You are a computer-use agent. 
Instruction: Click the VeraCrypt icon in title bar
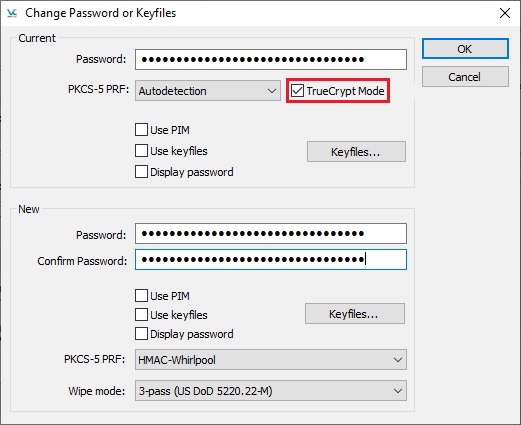(12, 13)
